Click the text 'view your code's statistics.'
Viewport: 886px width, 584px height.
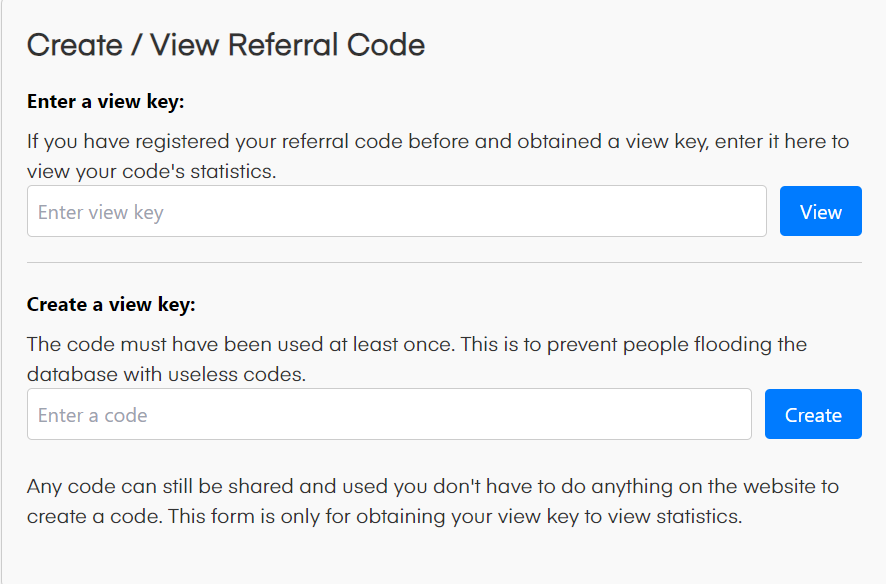click(x=152, y=171)
